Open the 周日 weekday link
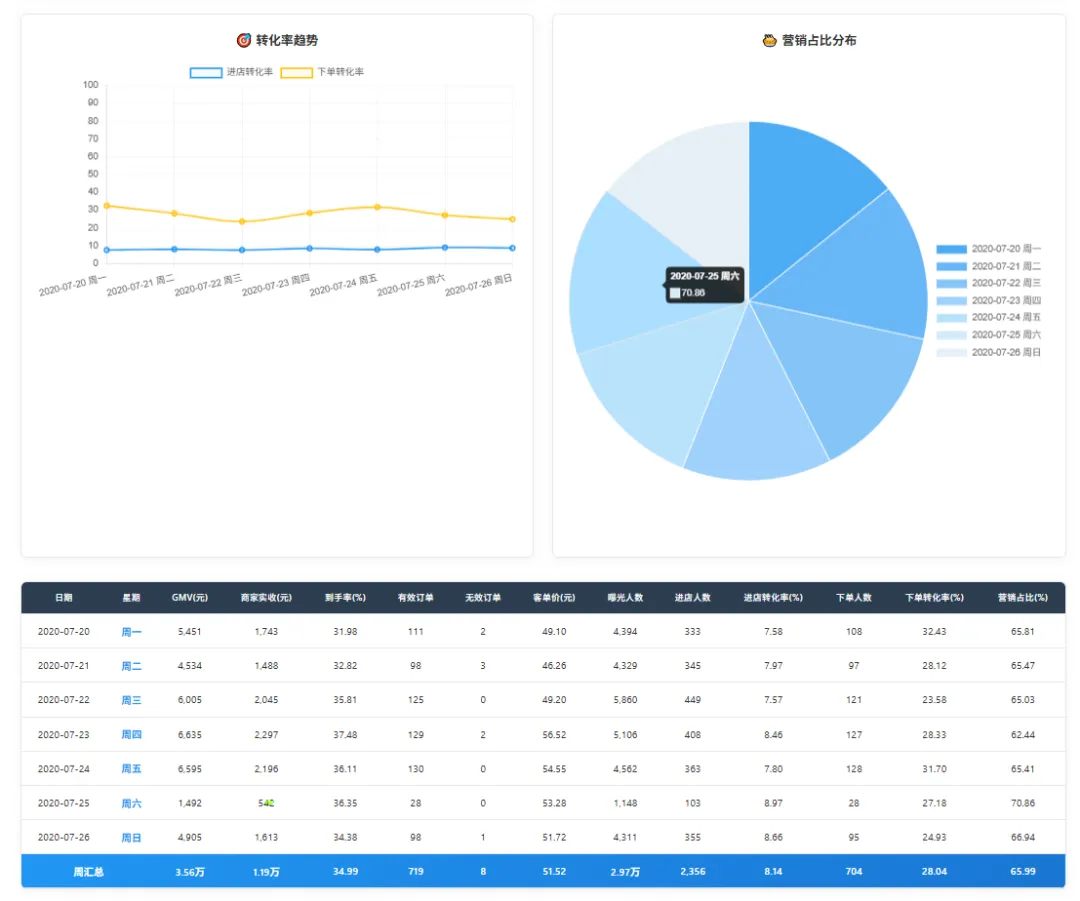Viewport: 1080px width, 901px height. 131,838
